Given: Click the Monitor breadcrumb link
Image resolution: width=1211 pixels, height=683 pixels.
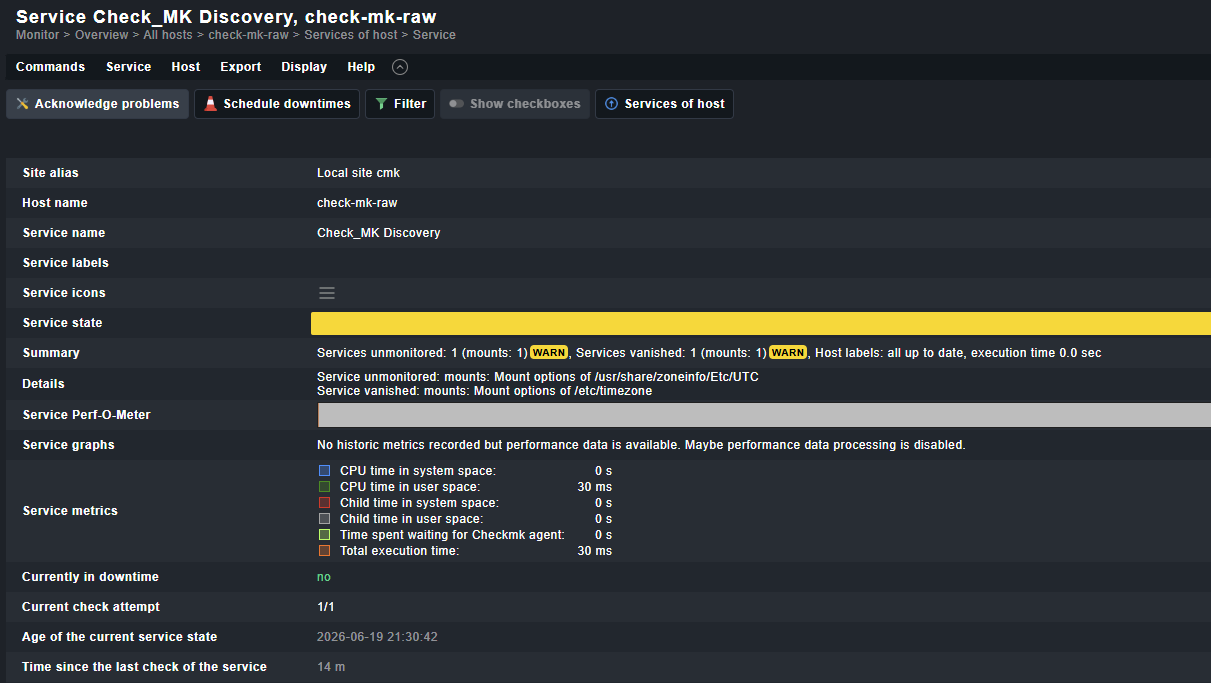Looking at the screenshot, I should (x=37, y=35).
